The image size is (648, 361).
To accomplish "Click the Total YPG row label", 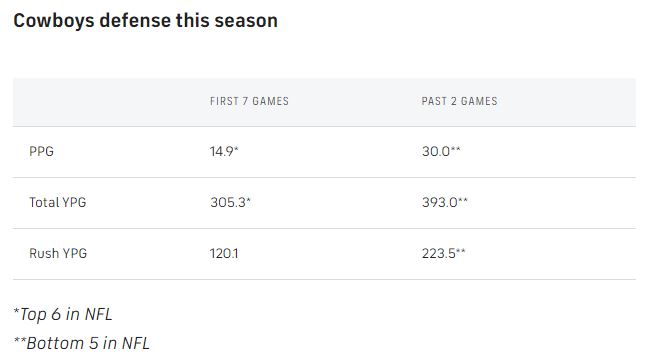I will (x=57, y=202).
